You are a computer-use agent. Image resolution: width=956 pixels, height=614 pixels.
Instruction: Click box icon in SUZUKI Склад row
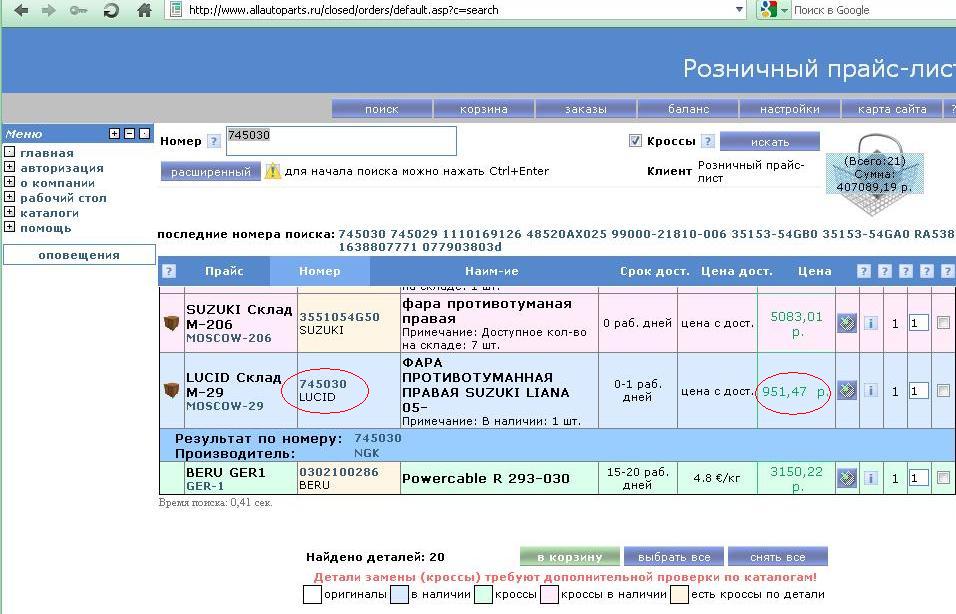point(172,323)
